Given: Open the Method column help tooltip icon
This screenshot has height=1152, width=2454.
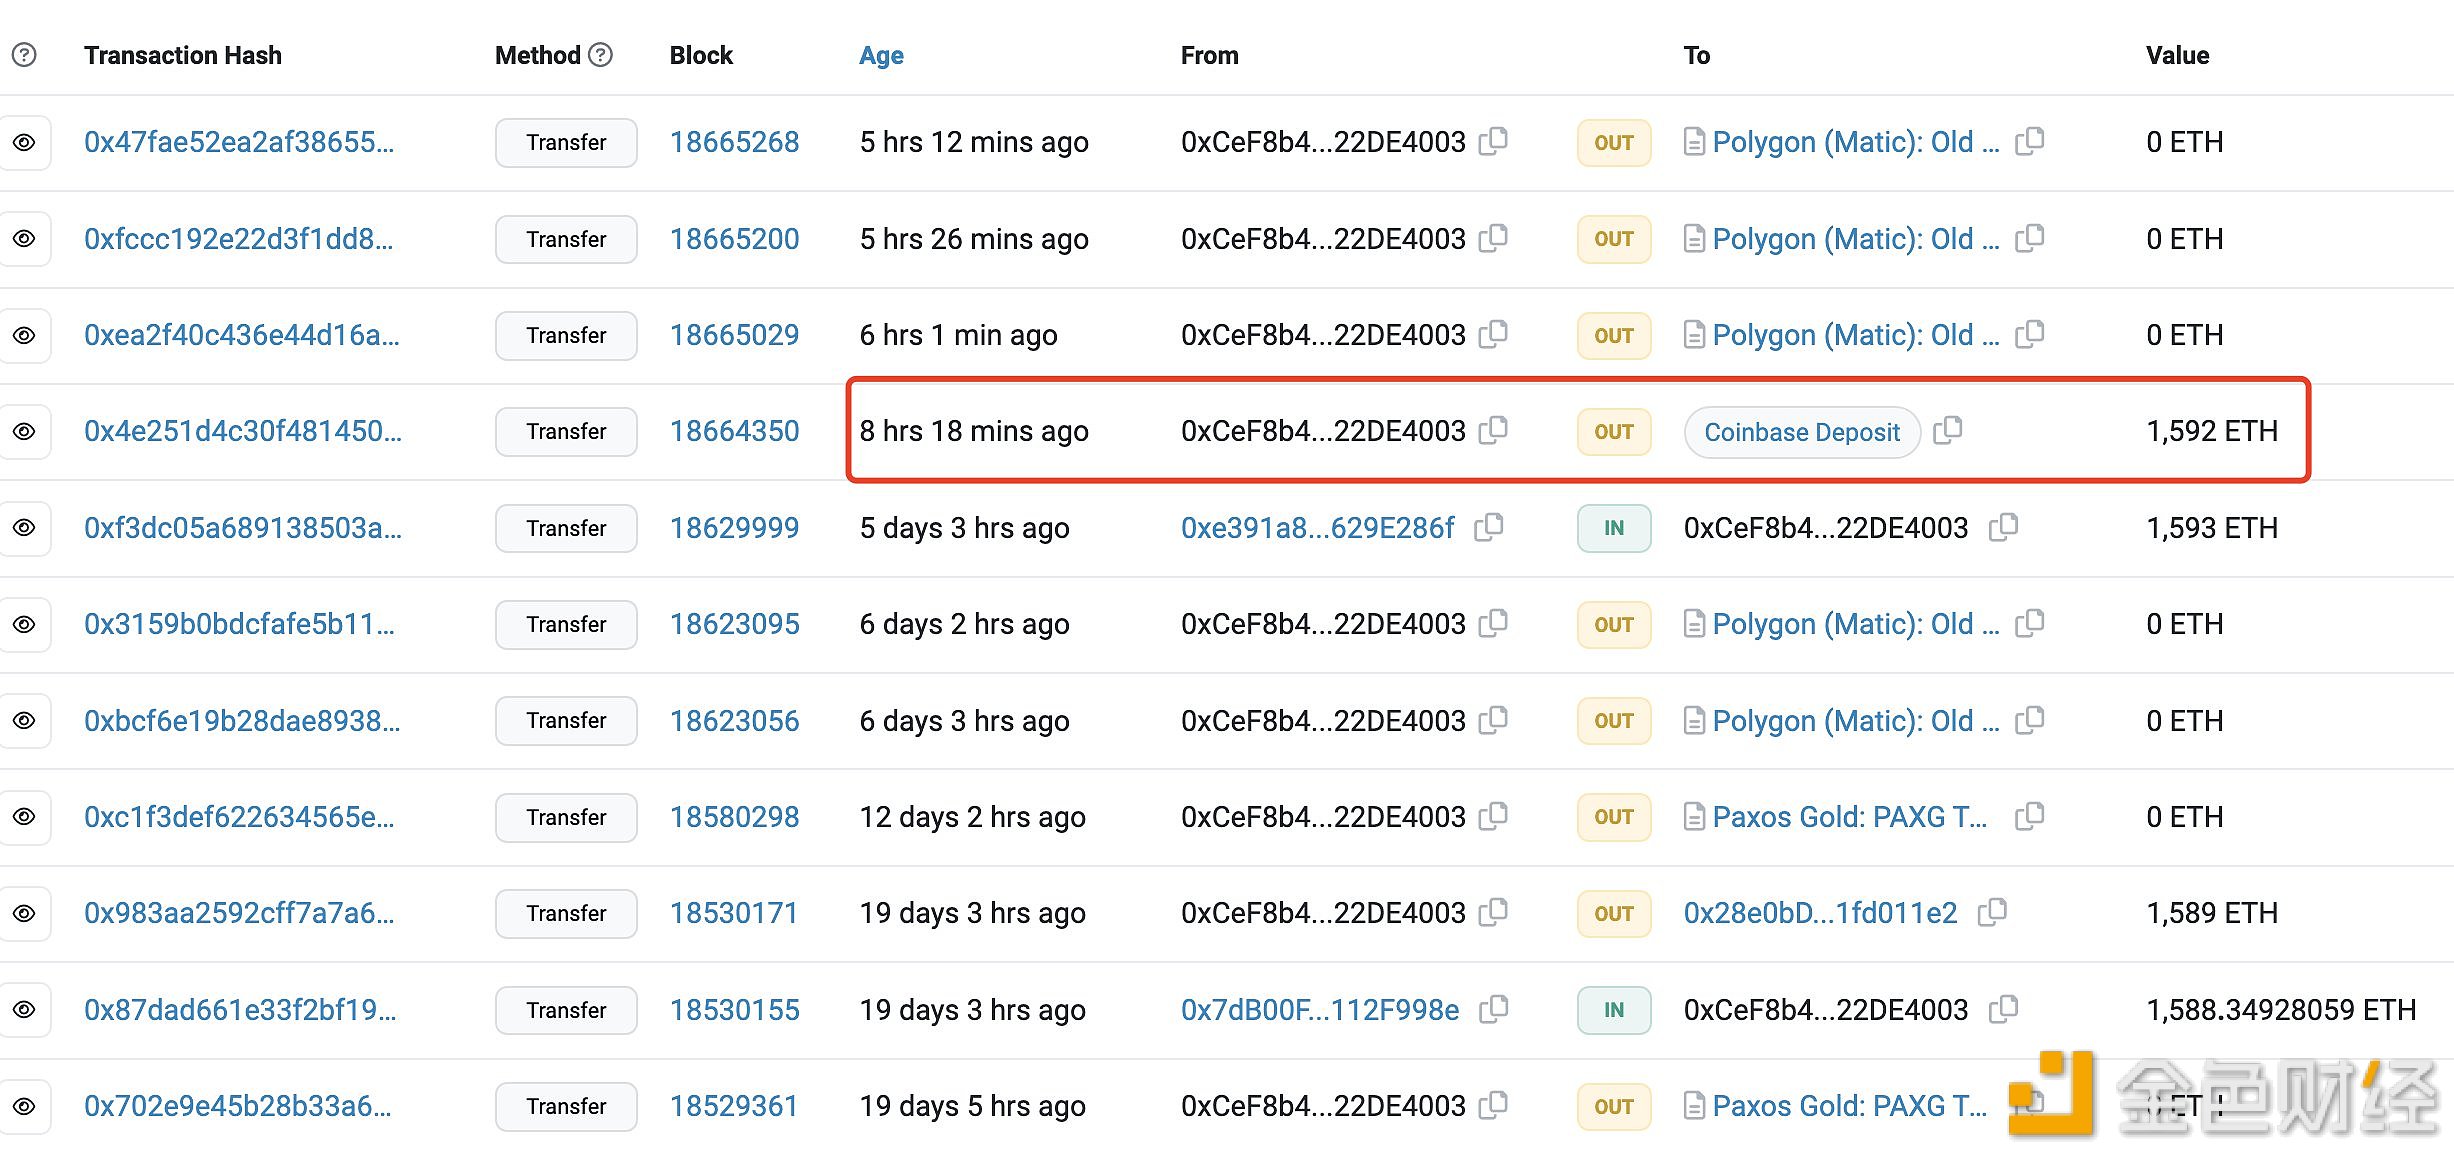Looking at the screenshot, I should click(600, 55).
